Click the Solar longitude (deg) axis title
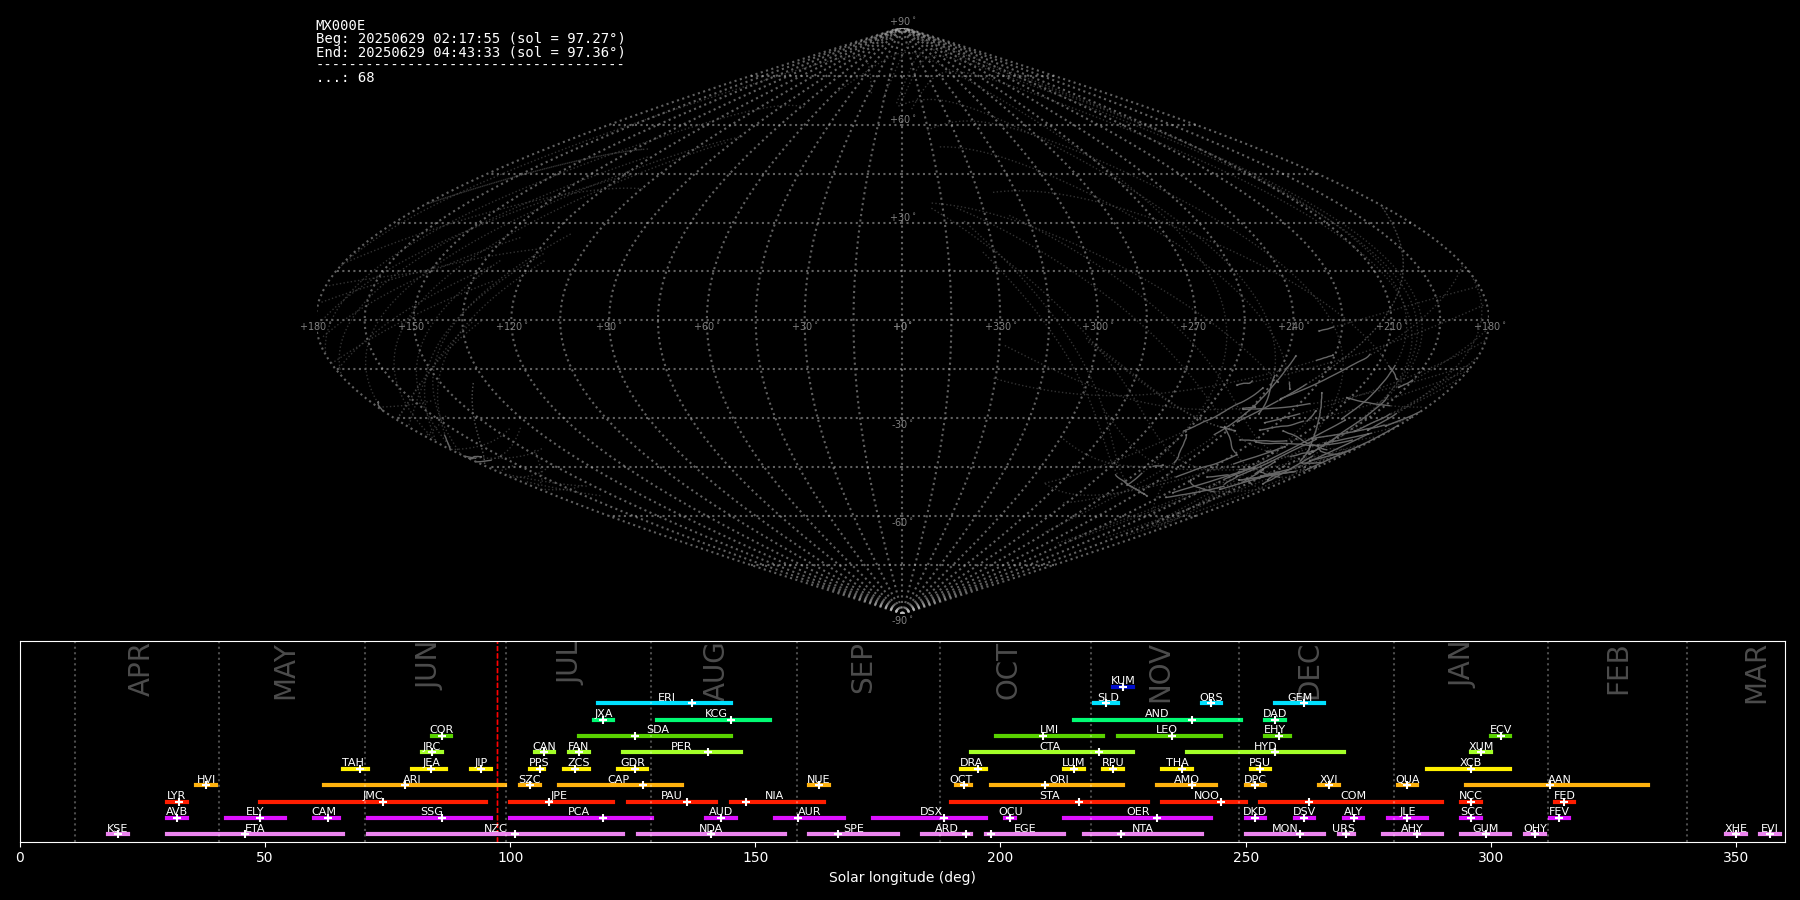 [902, 877]
